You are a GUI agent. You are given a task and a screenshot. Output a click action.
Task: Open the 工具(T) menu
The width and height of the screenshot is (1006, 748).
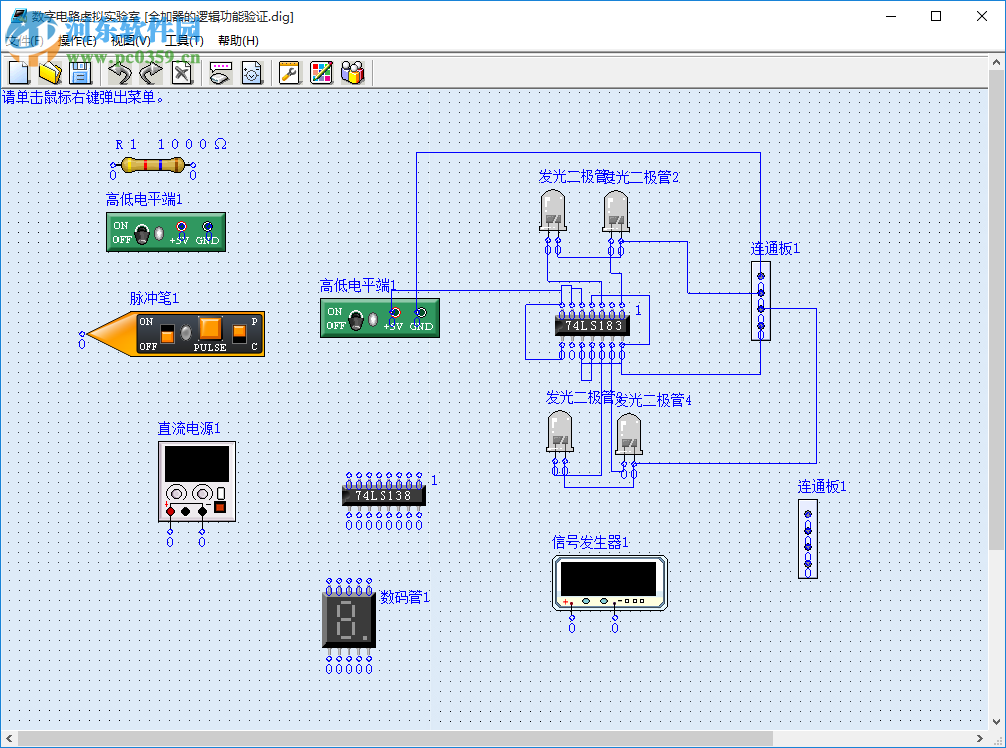[184, 40]
